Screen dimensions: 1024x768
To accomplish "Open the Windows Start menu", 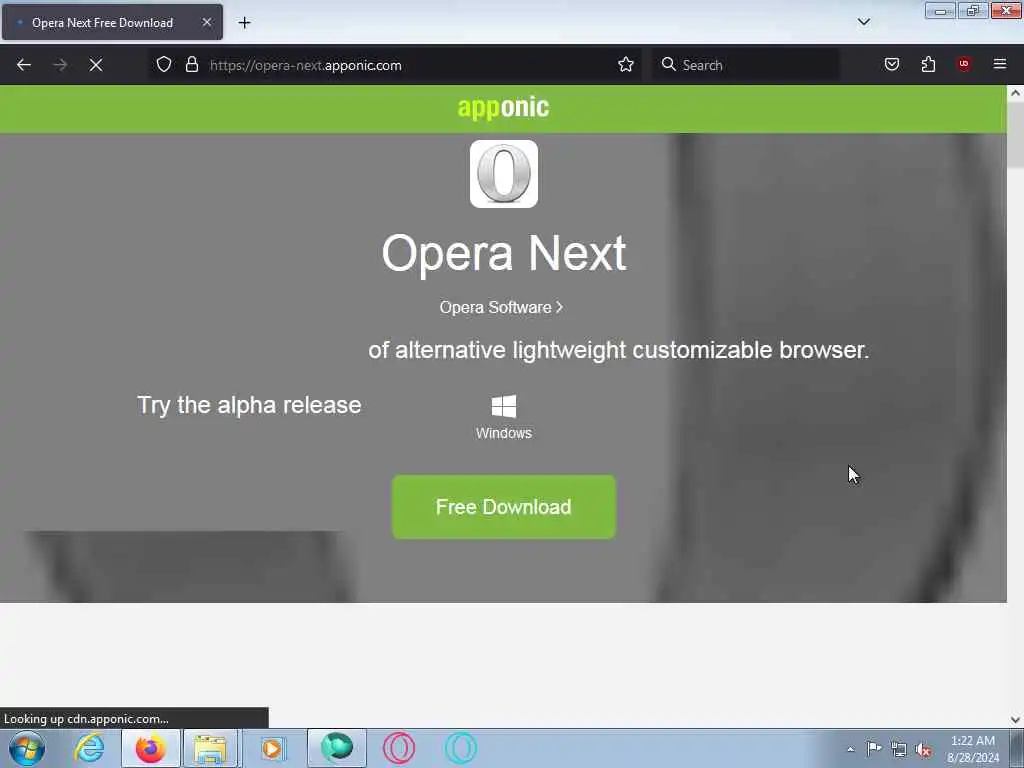I will pyautogui.click(x=27, y=748).
